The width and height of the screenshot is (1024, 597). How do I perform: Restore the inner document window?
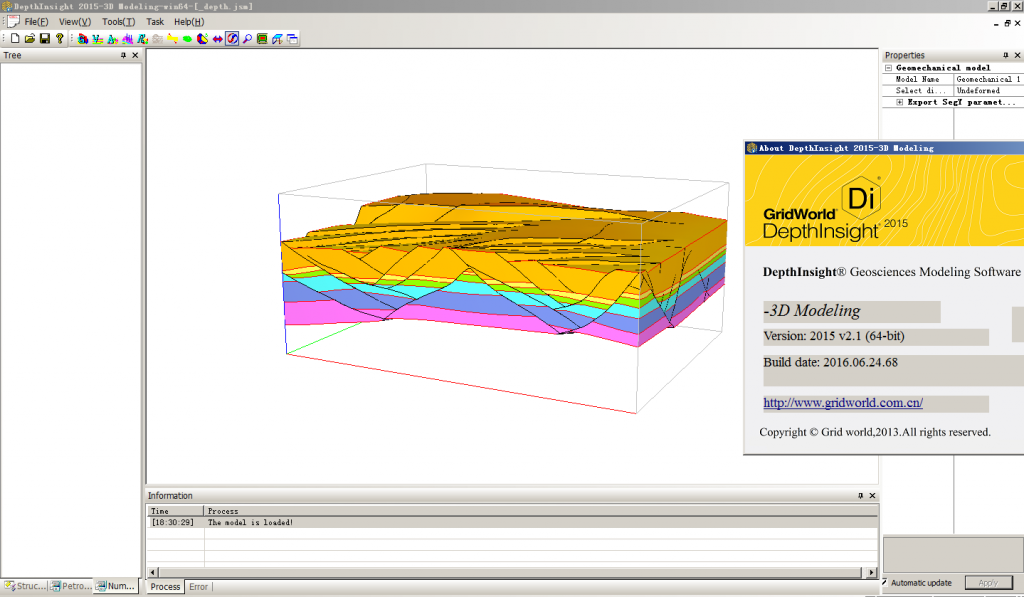(x=1007, y=24)
